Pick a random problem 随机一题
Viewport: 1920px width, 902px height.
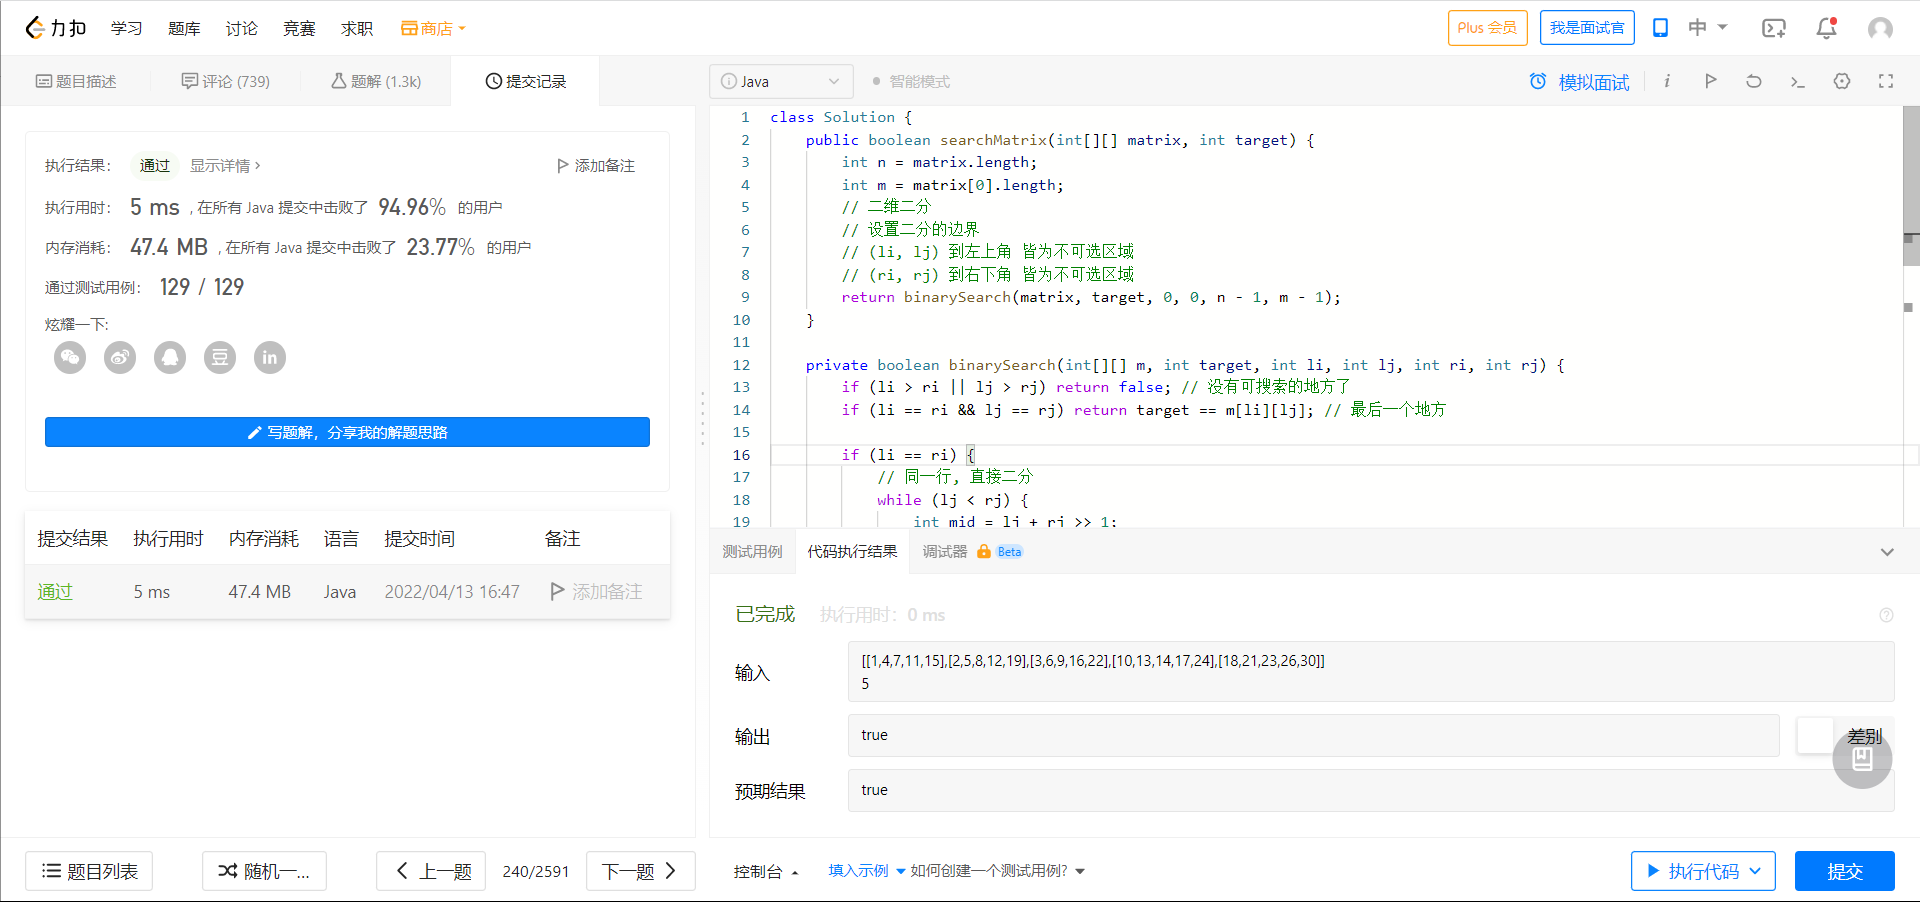click(x=264, y=871)
